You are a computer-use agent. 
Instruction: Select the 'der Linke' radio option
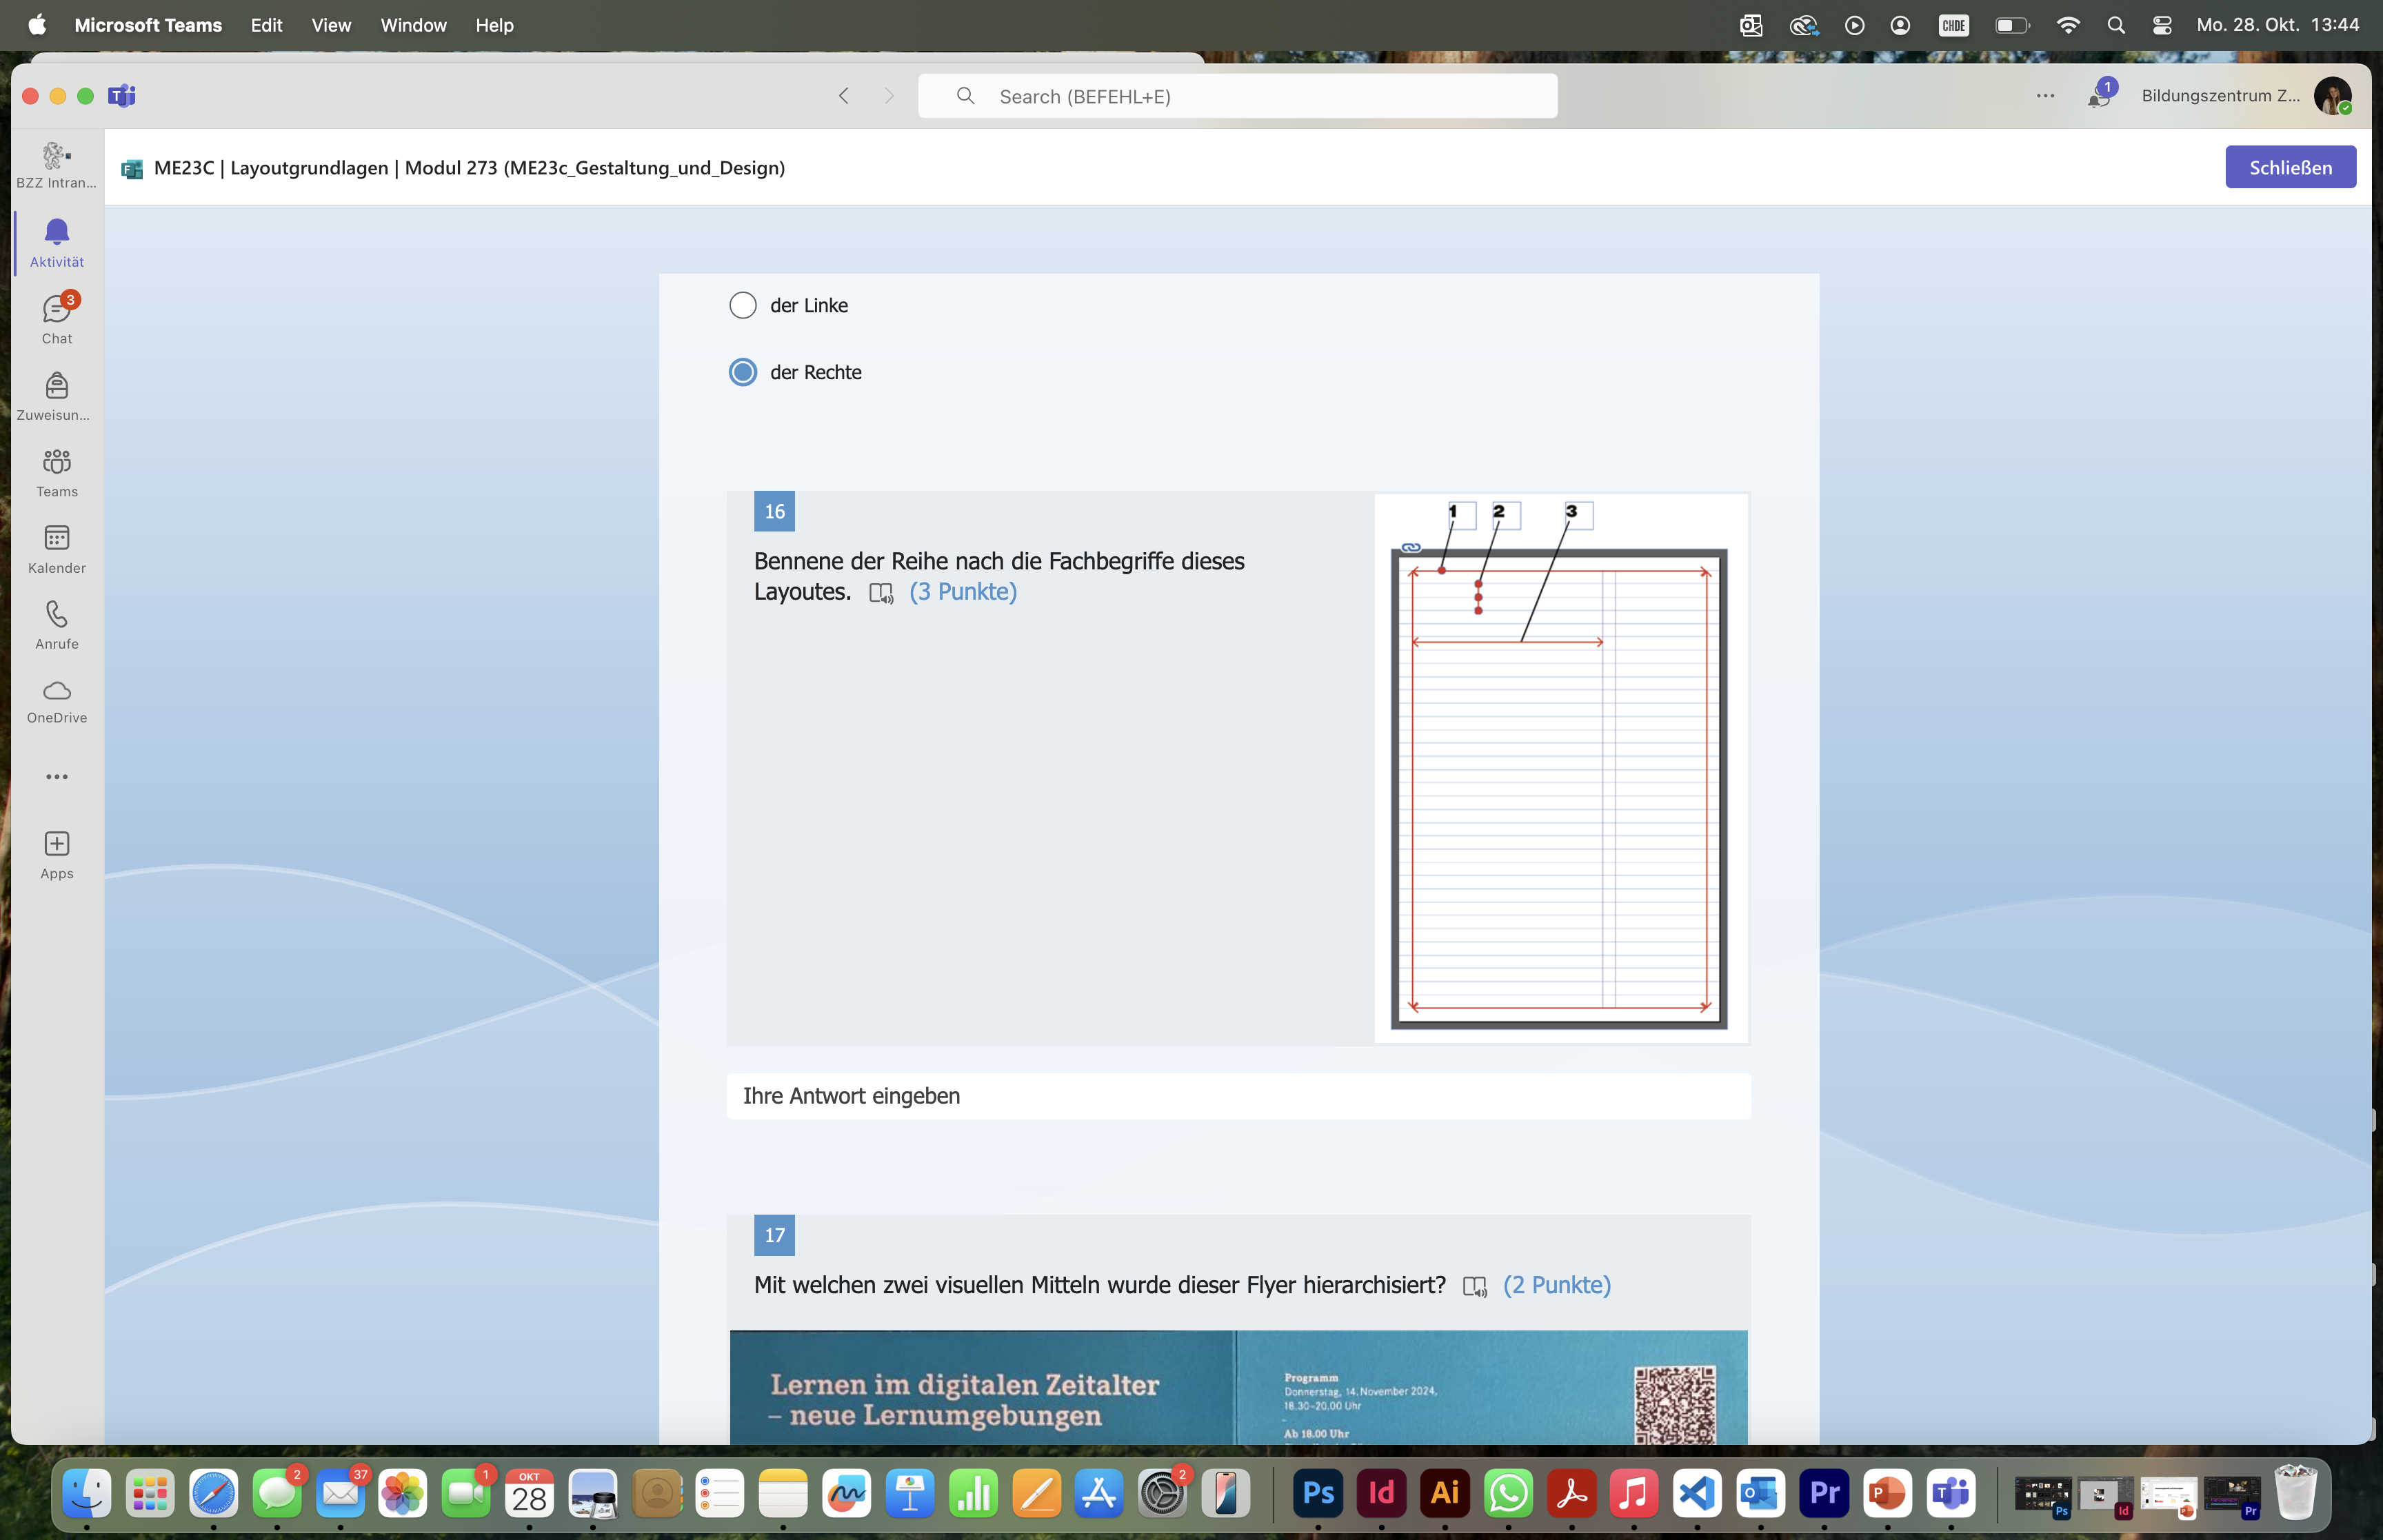743,305
